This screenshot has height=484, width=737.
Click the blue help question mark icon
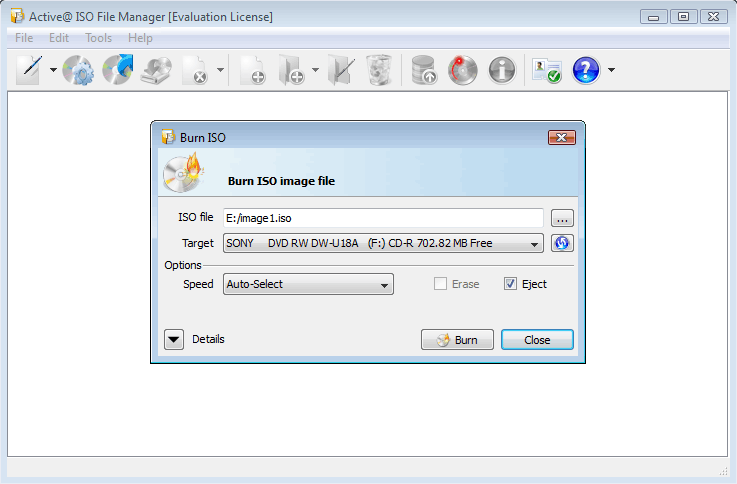586,70
